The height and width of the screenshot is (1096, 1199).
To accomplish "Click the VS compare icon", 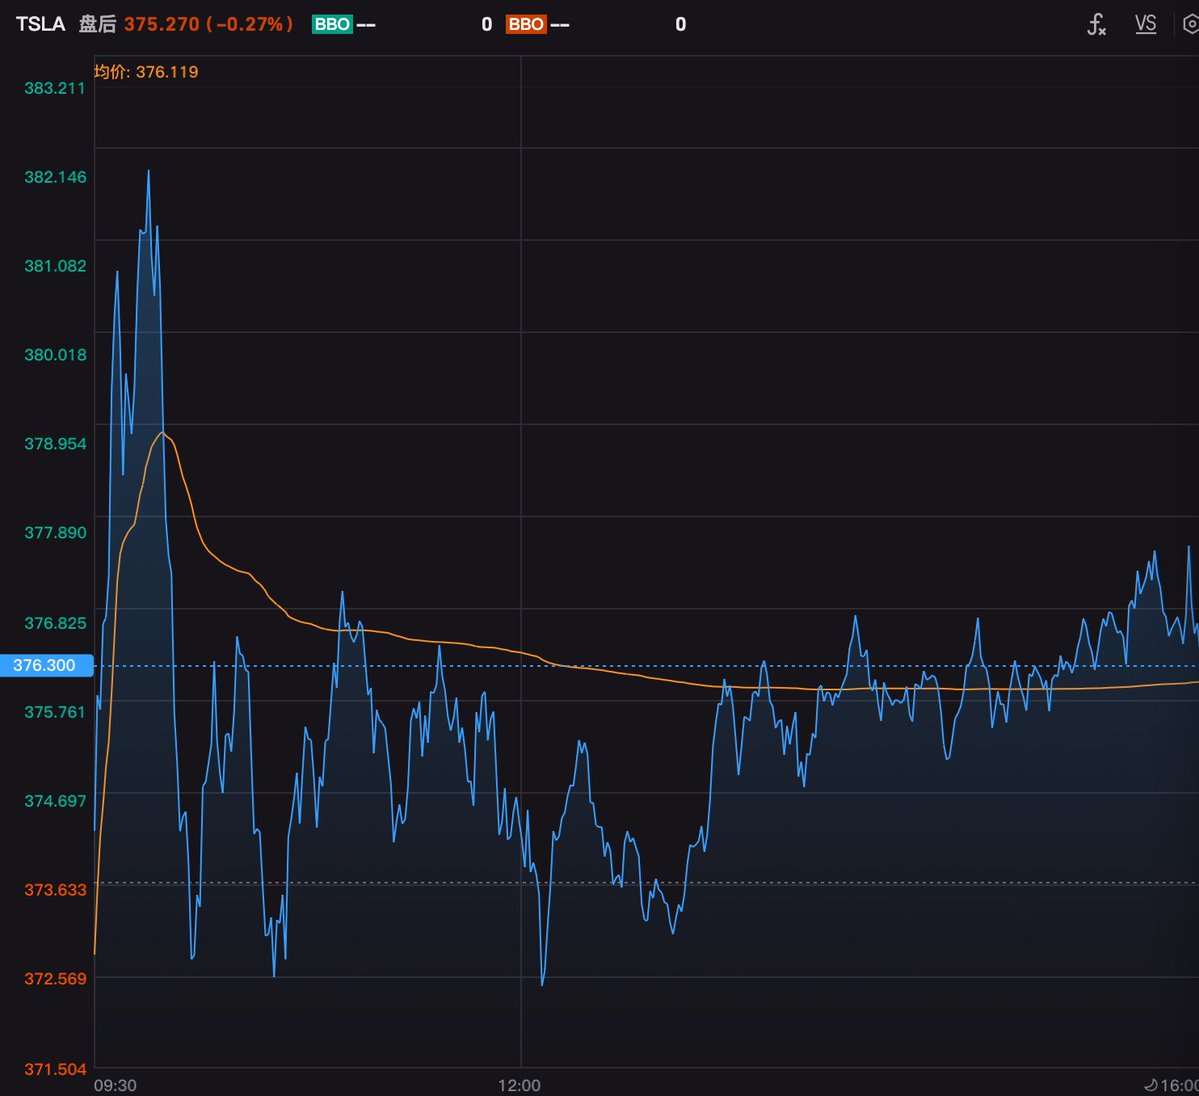I will tap(1145, 24).
